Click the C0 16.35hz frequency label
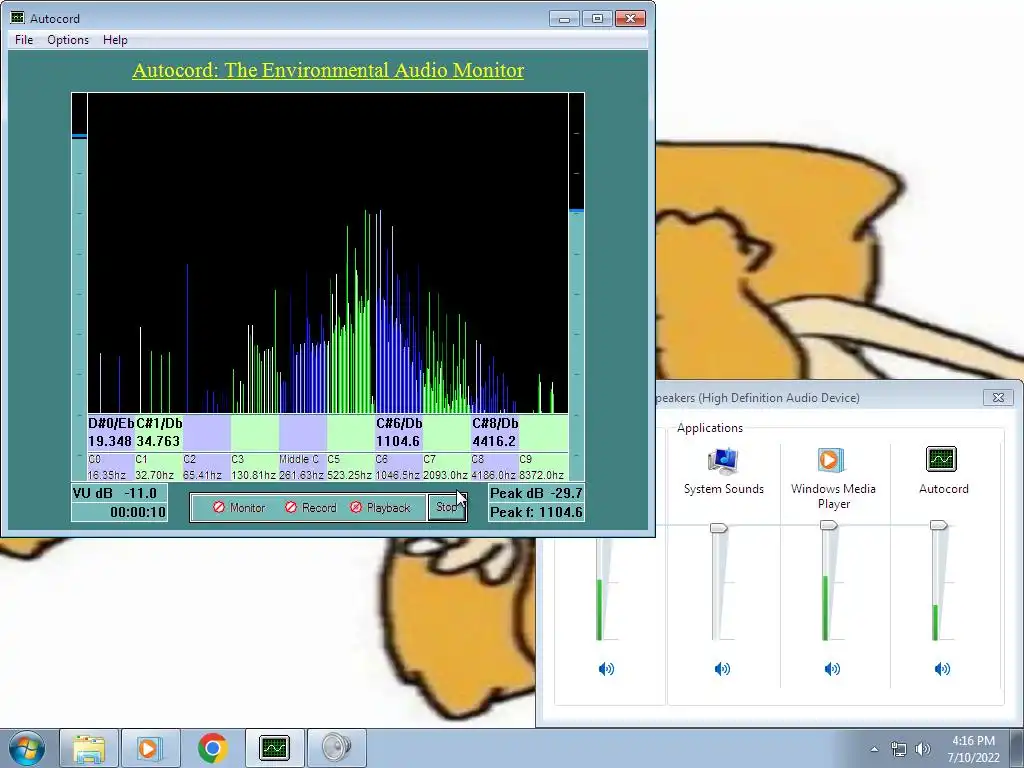1024x768 pixels. click(x=110, y=467)
